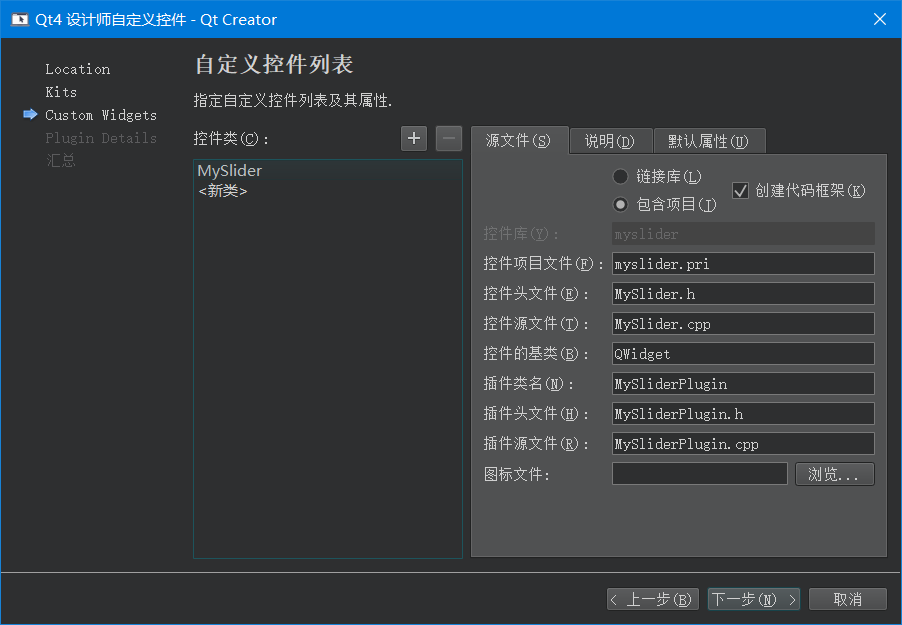Screen dimensions: 902x625
Task: Click the 上一步(B) button
Action: [652, 599]
